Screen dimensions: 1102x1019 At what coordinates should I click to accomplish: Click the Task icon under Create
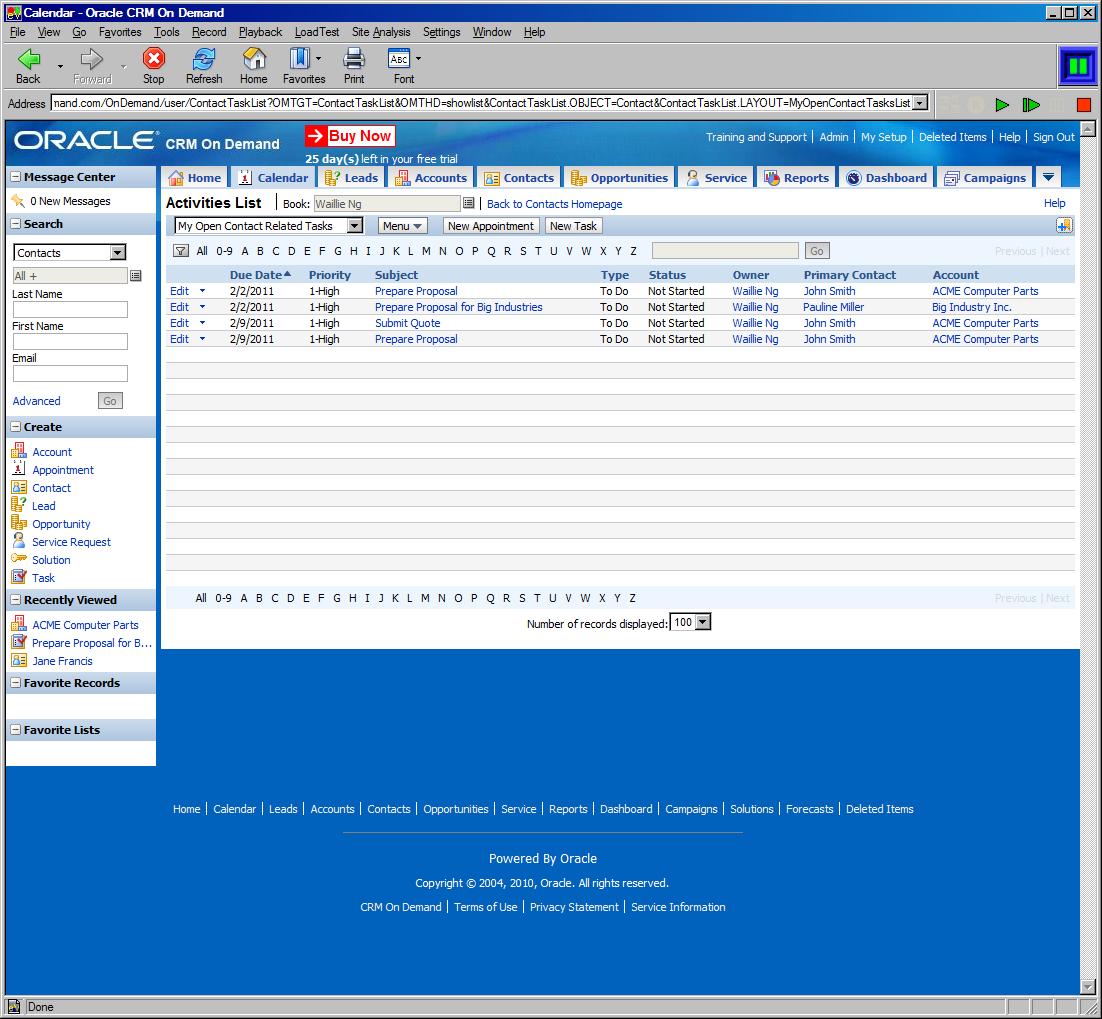(x=19, y=577)
